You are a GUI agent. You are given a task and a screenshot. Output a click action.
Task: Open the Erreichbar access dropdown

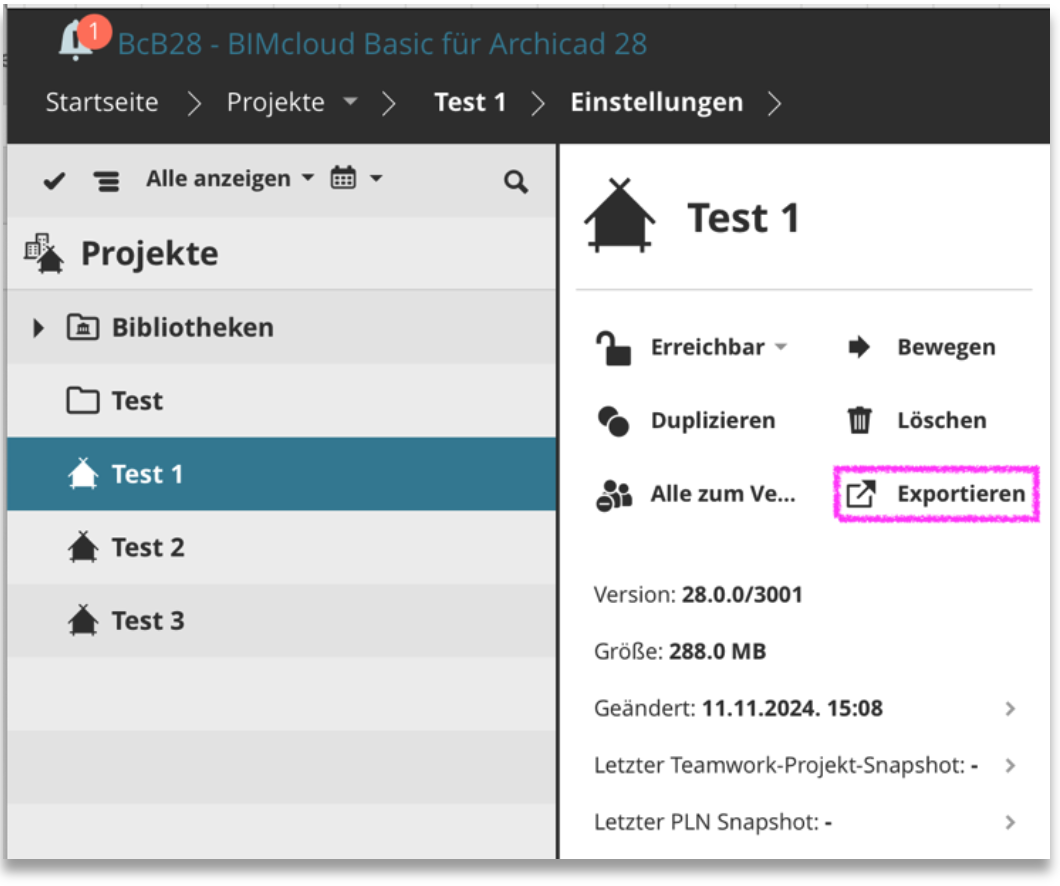[719, 347]
